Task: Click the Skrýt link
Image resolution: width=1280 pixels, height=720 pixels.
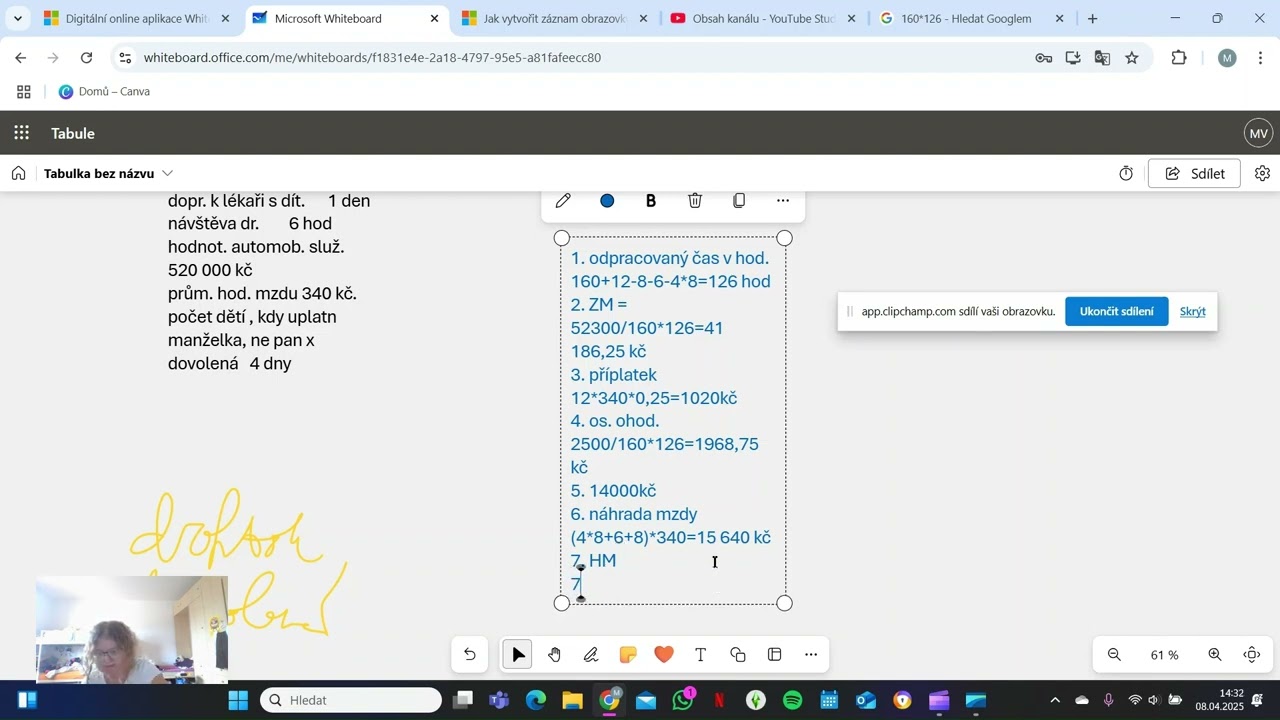Action: pos(1193,311)
